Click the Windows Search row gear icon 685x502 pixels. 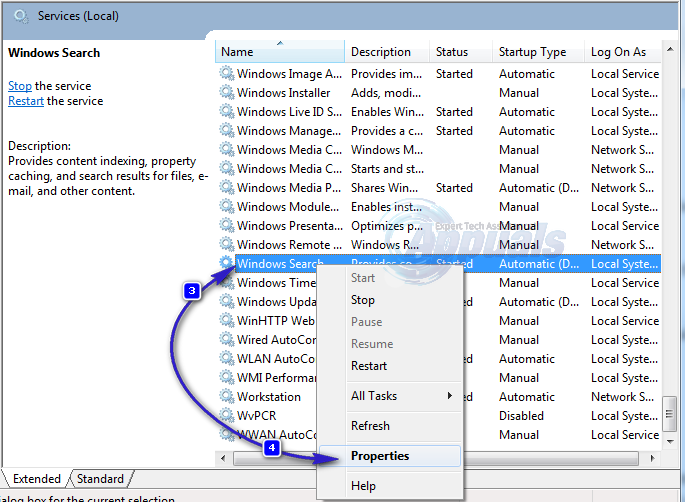click(x=227, y=263)
